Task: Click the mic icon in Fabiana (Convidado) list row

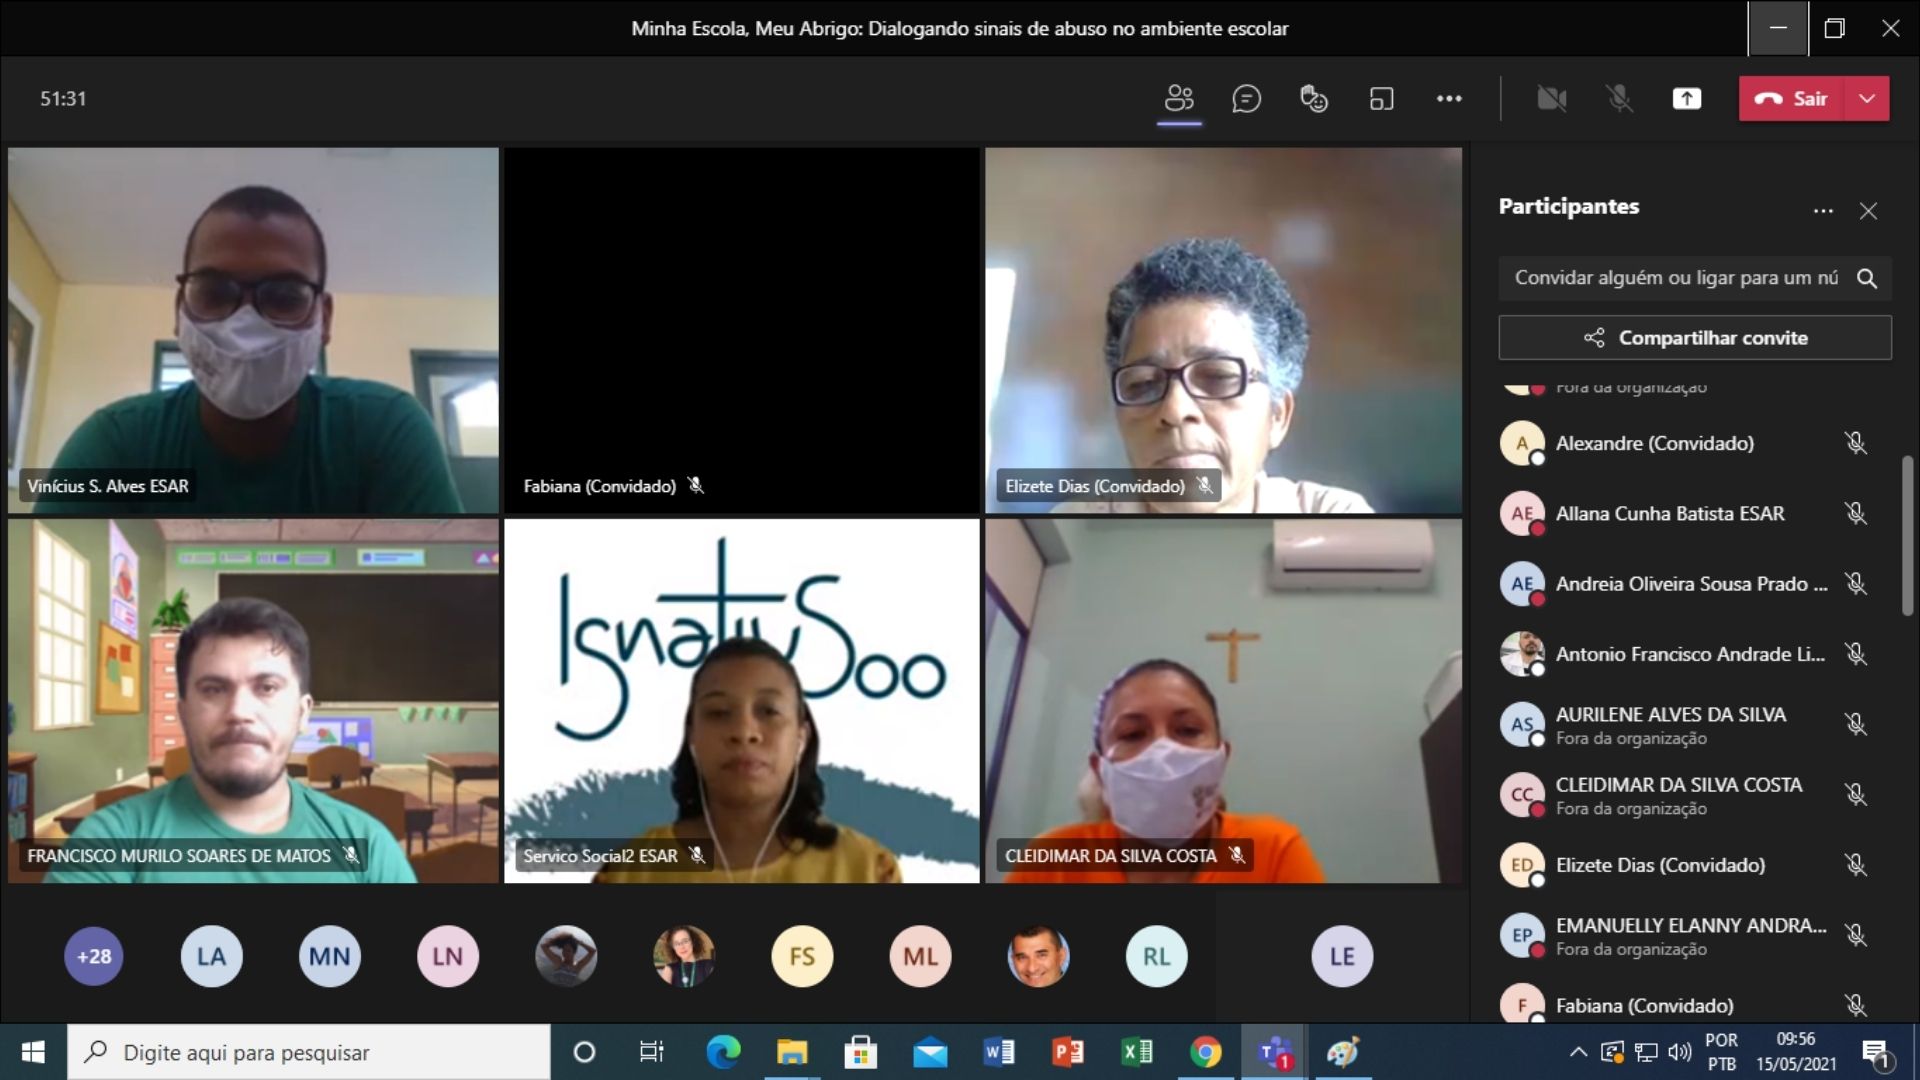Action: 1856,1005
